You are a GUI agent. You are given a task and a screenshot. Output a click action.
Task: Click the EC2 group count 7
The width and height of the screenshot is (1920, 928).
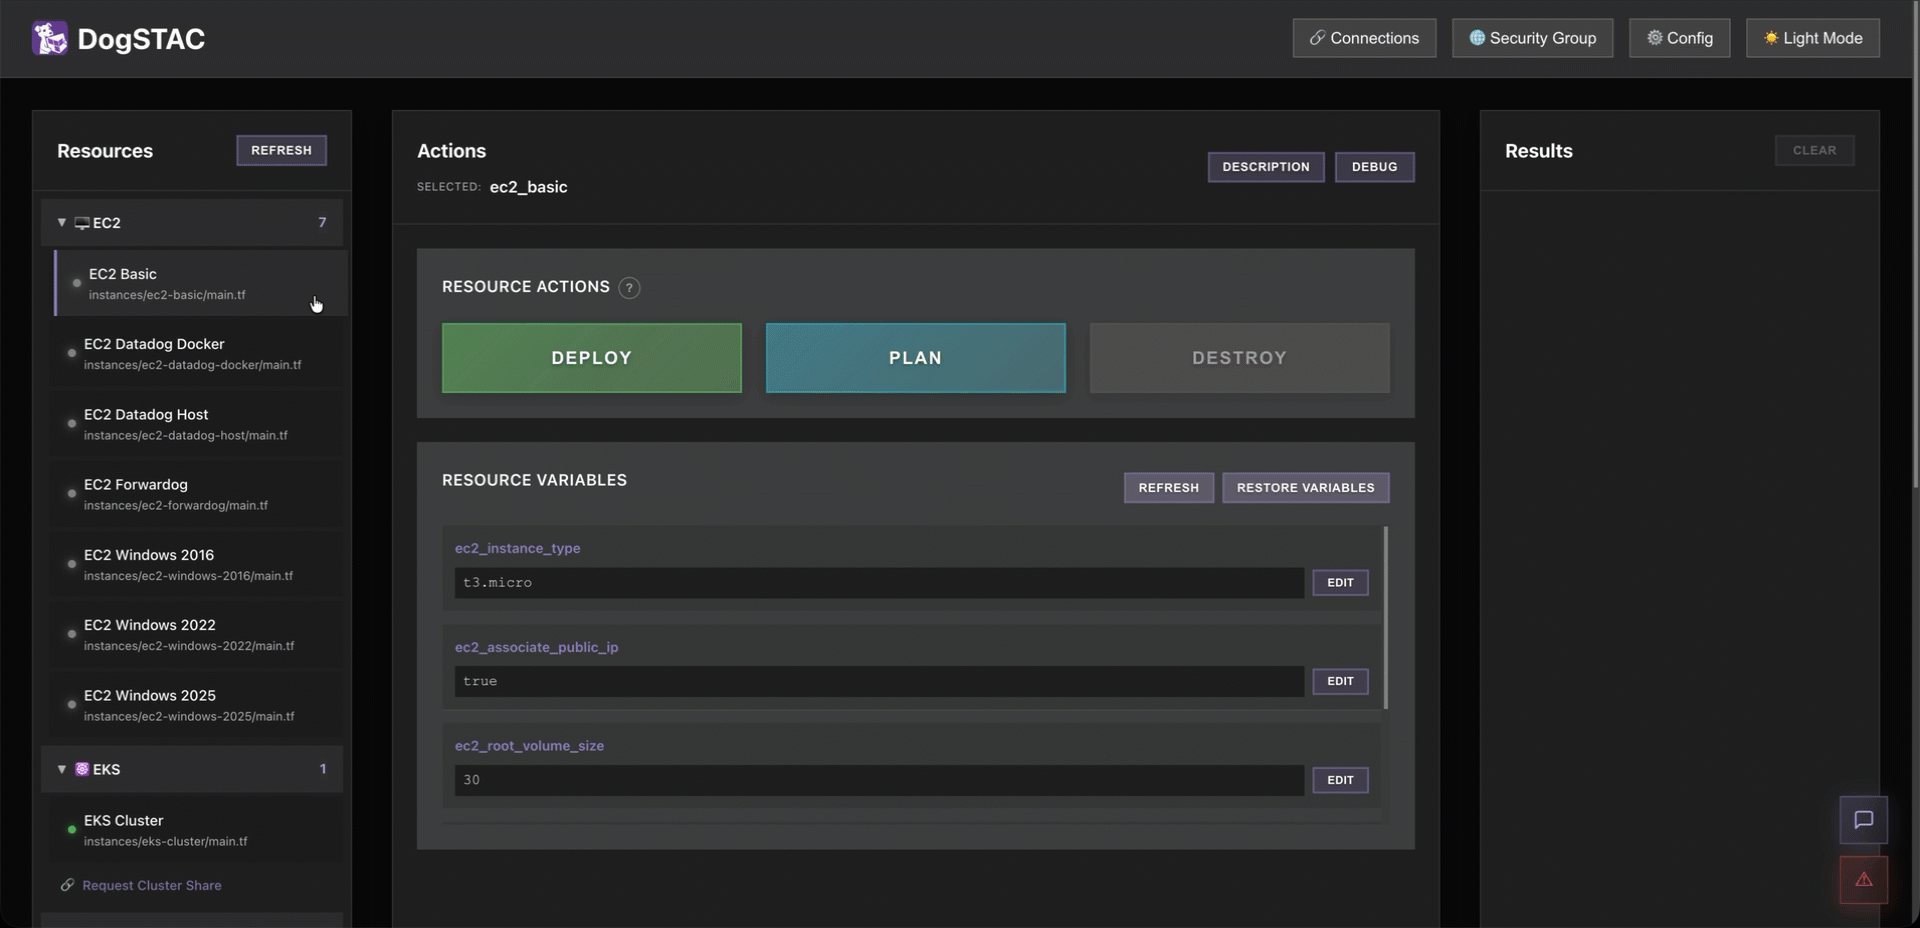[x=322, y=223]
